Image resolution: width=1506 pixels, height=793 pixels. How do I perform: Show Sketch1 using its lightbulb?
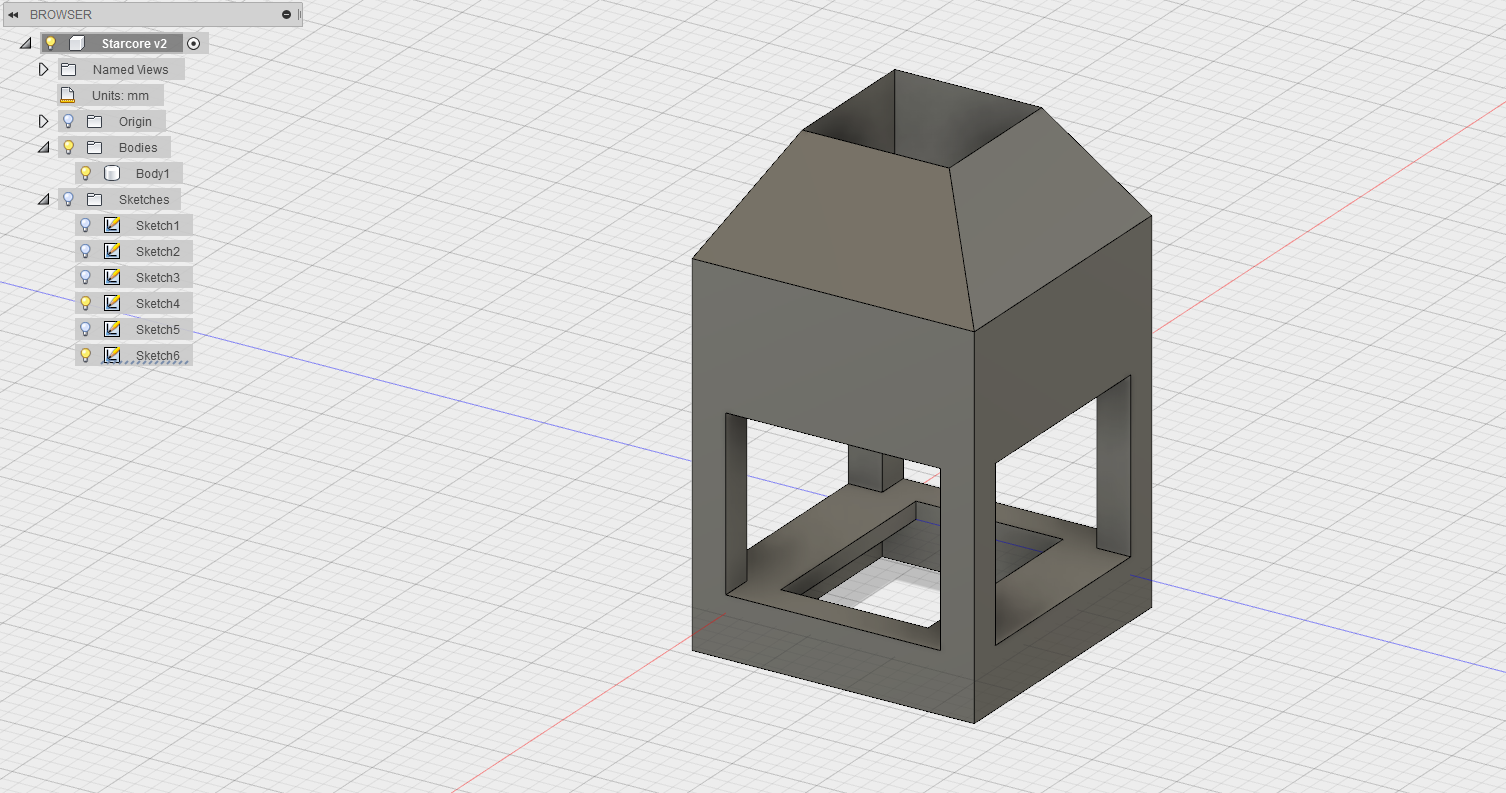pos(85,225)
